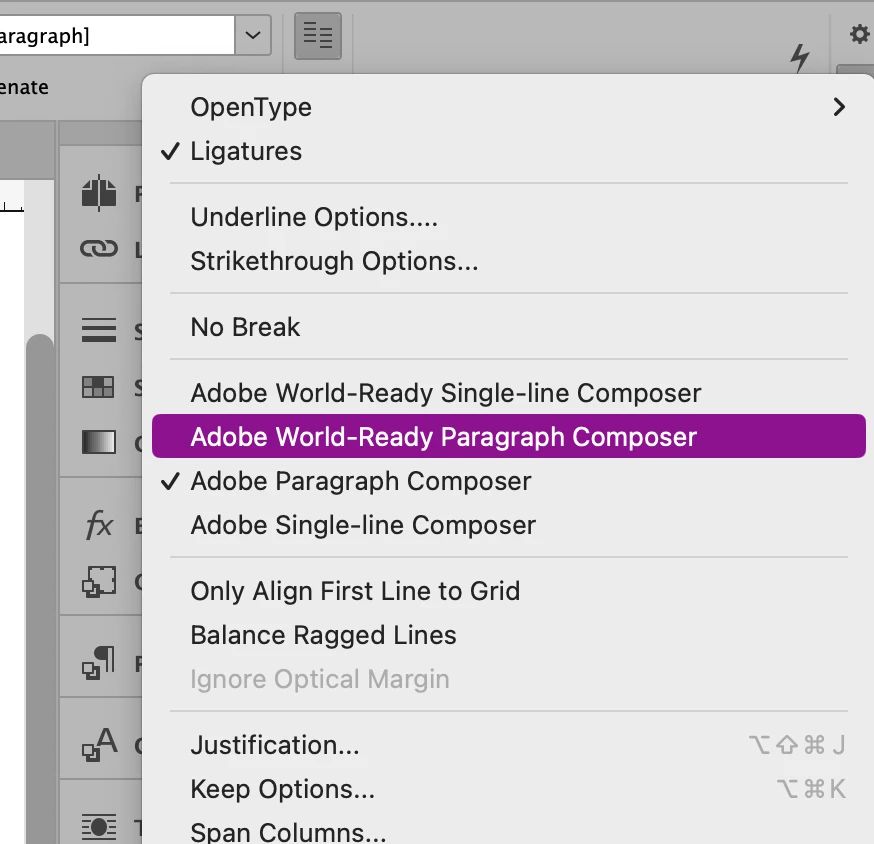
Task: Toggle the Ligatures option
Action: [x=508, y=151]
